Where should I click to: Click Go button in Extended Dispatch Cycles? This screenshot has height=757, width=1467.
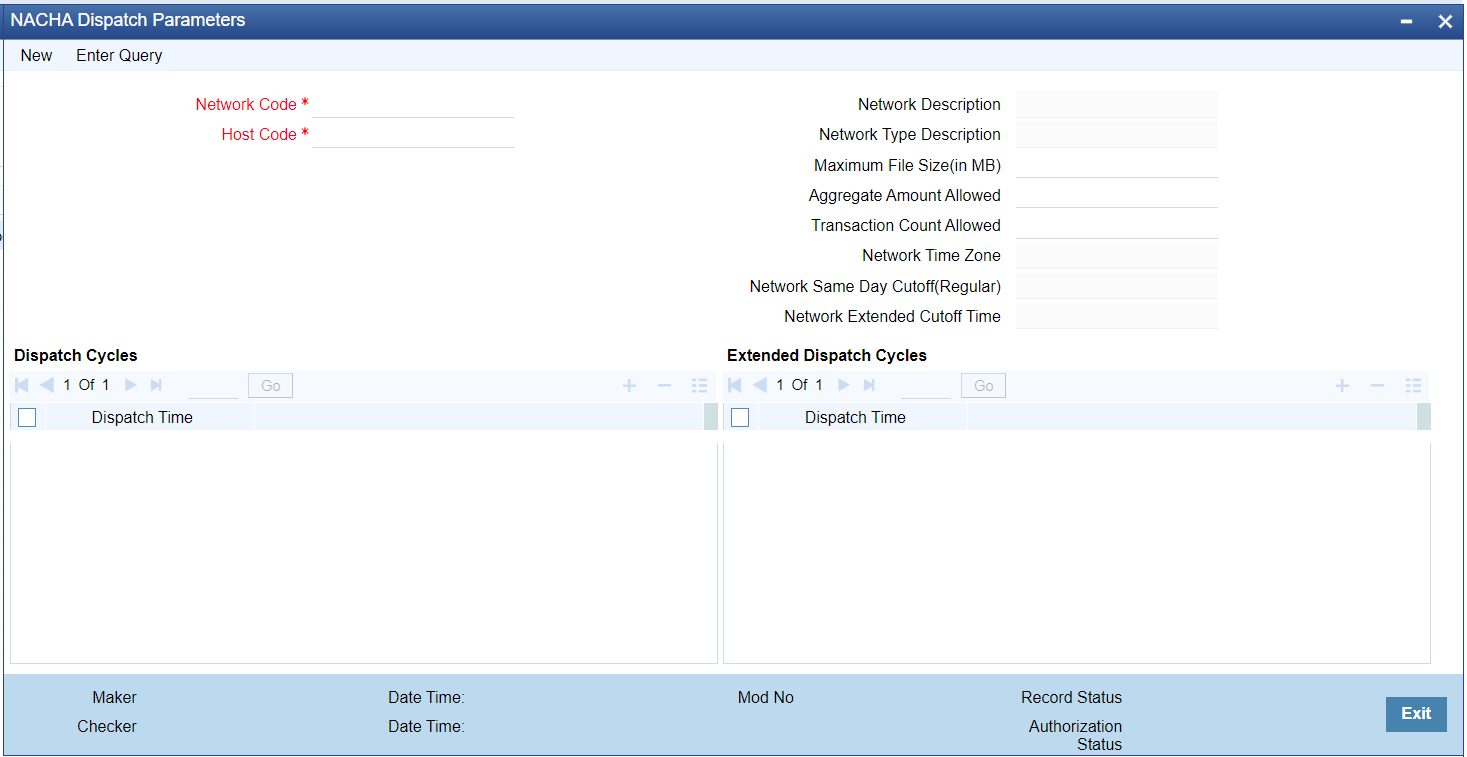click(984, 385)
